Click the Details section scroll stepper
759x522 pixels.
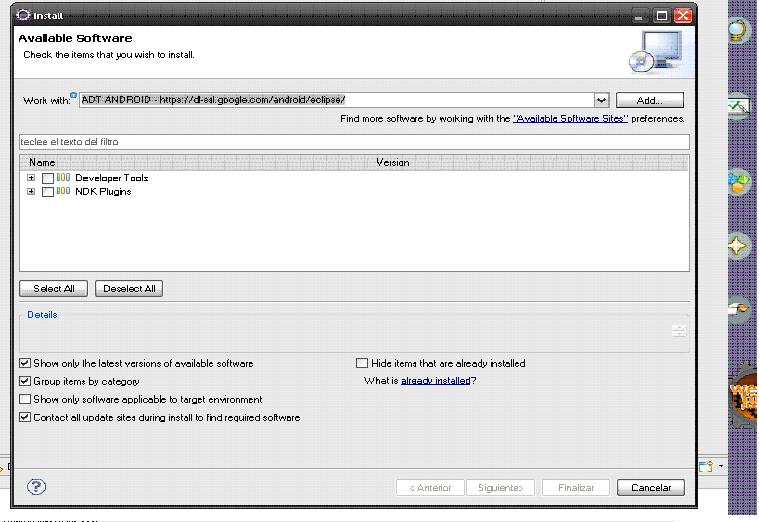679,331
